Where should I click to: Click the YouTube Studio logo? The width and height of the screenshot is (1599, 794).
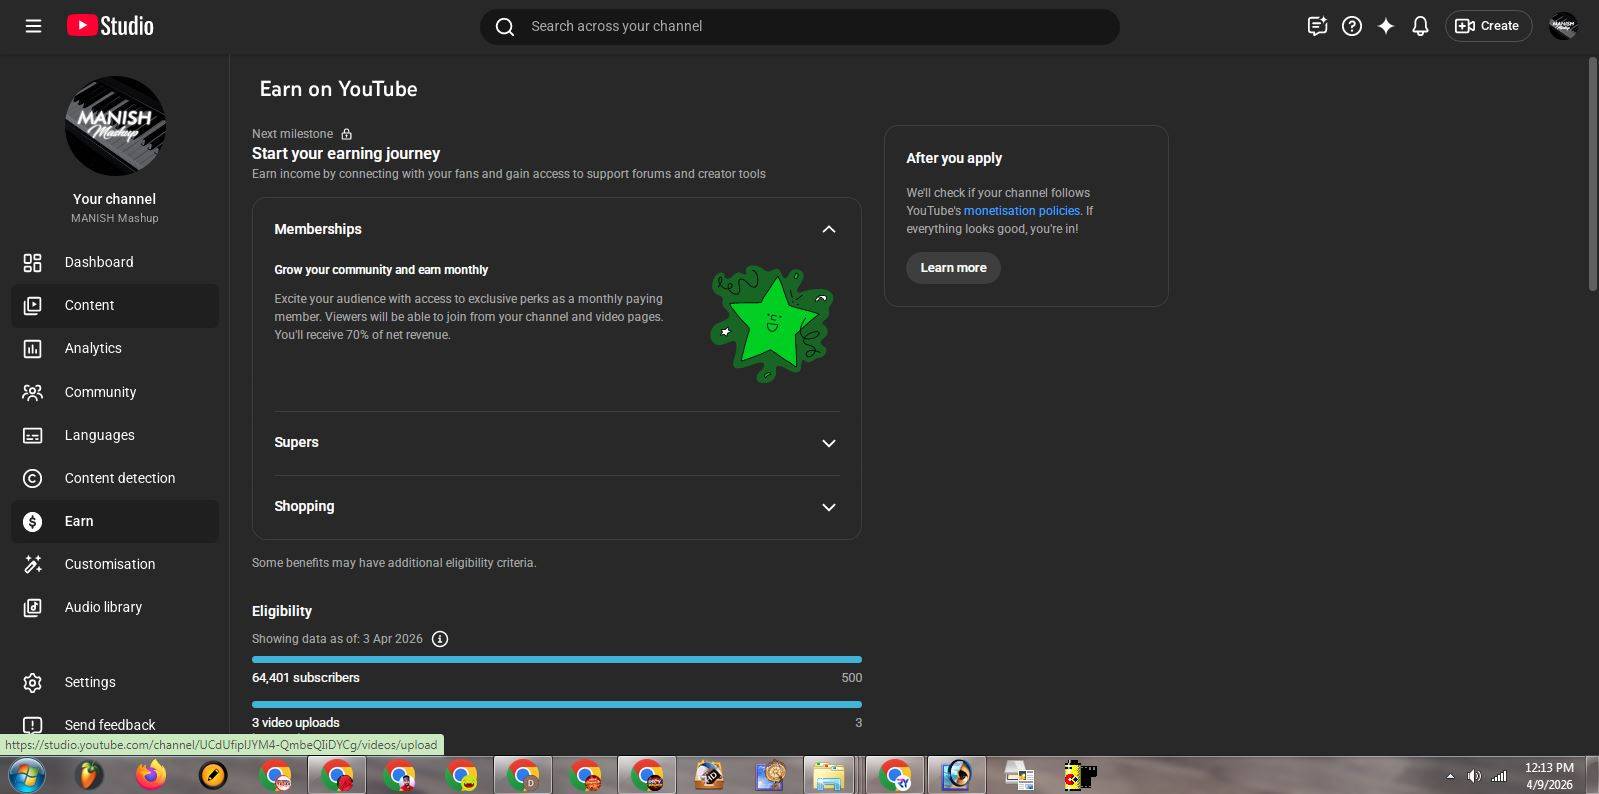coord(111,26)
